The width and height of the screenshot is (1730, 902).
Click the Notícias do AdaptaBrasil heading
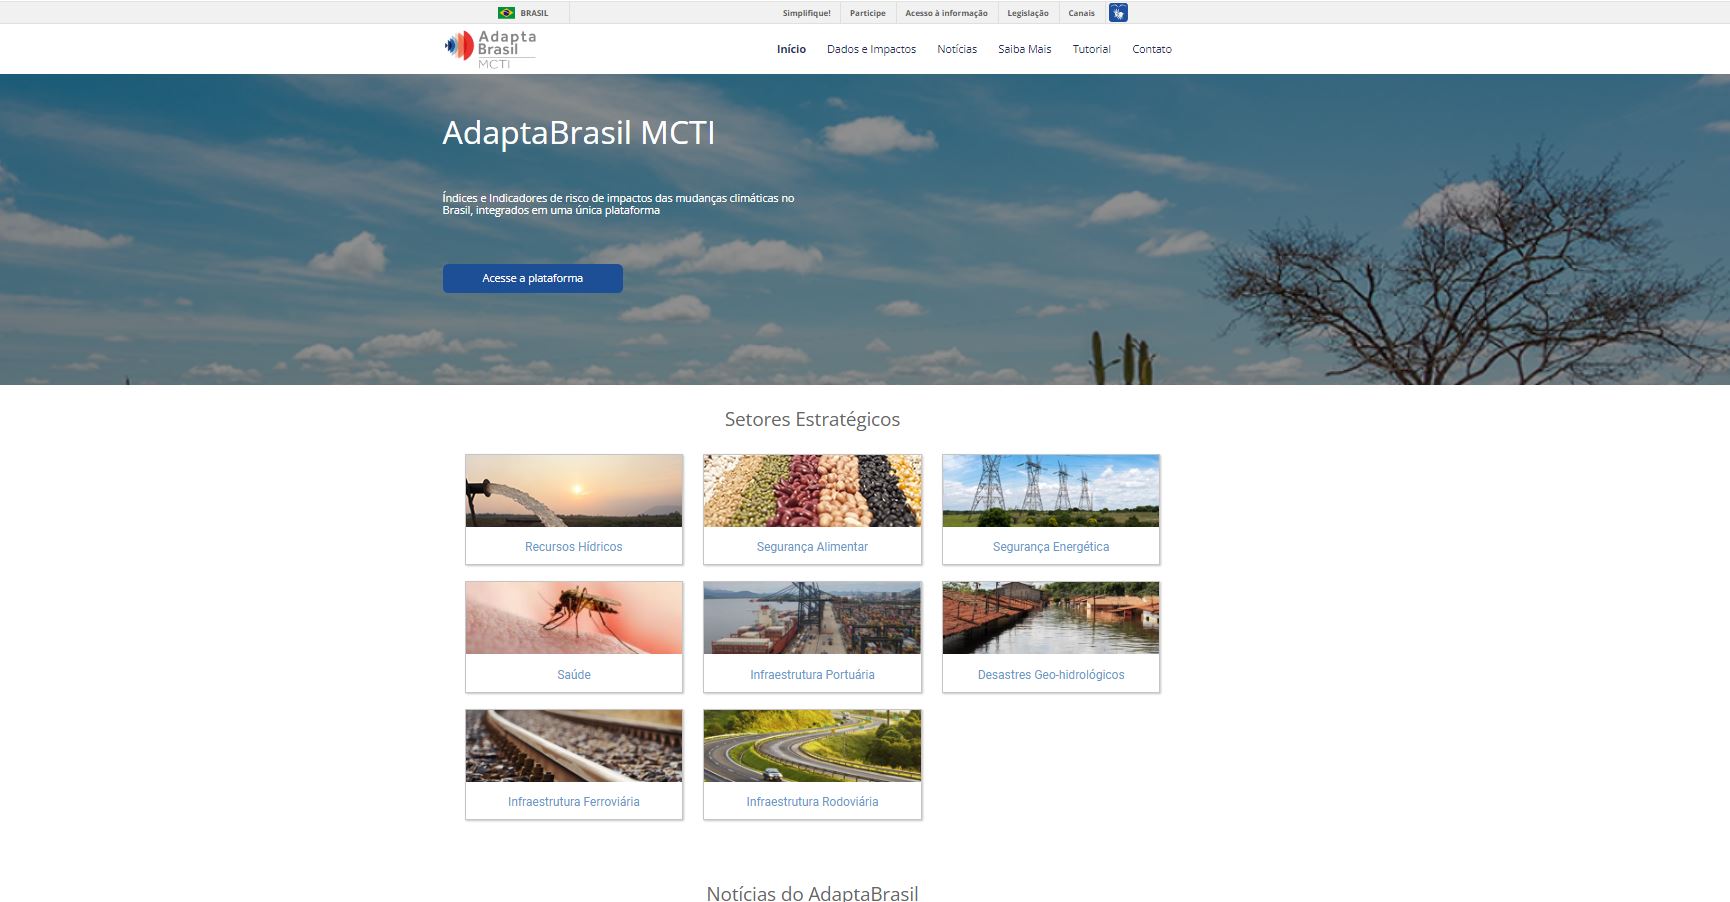[x=812, y=893]
